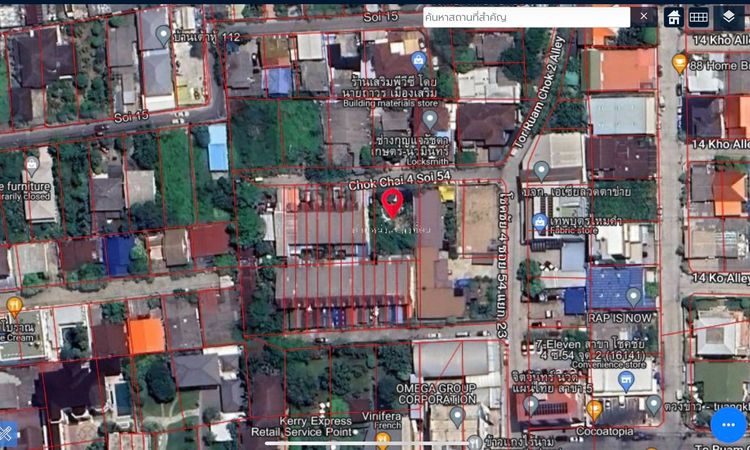Screen dimensions: 750x450
Task: Open the map layers stack icon
Action: (x=728, y=17)
